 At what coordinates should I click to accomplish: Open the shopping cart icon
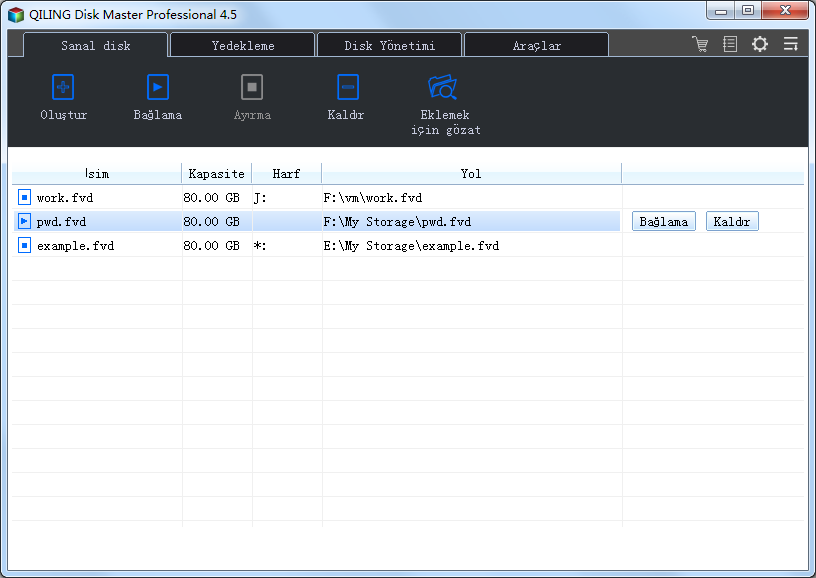coord(700,44)
